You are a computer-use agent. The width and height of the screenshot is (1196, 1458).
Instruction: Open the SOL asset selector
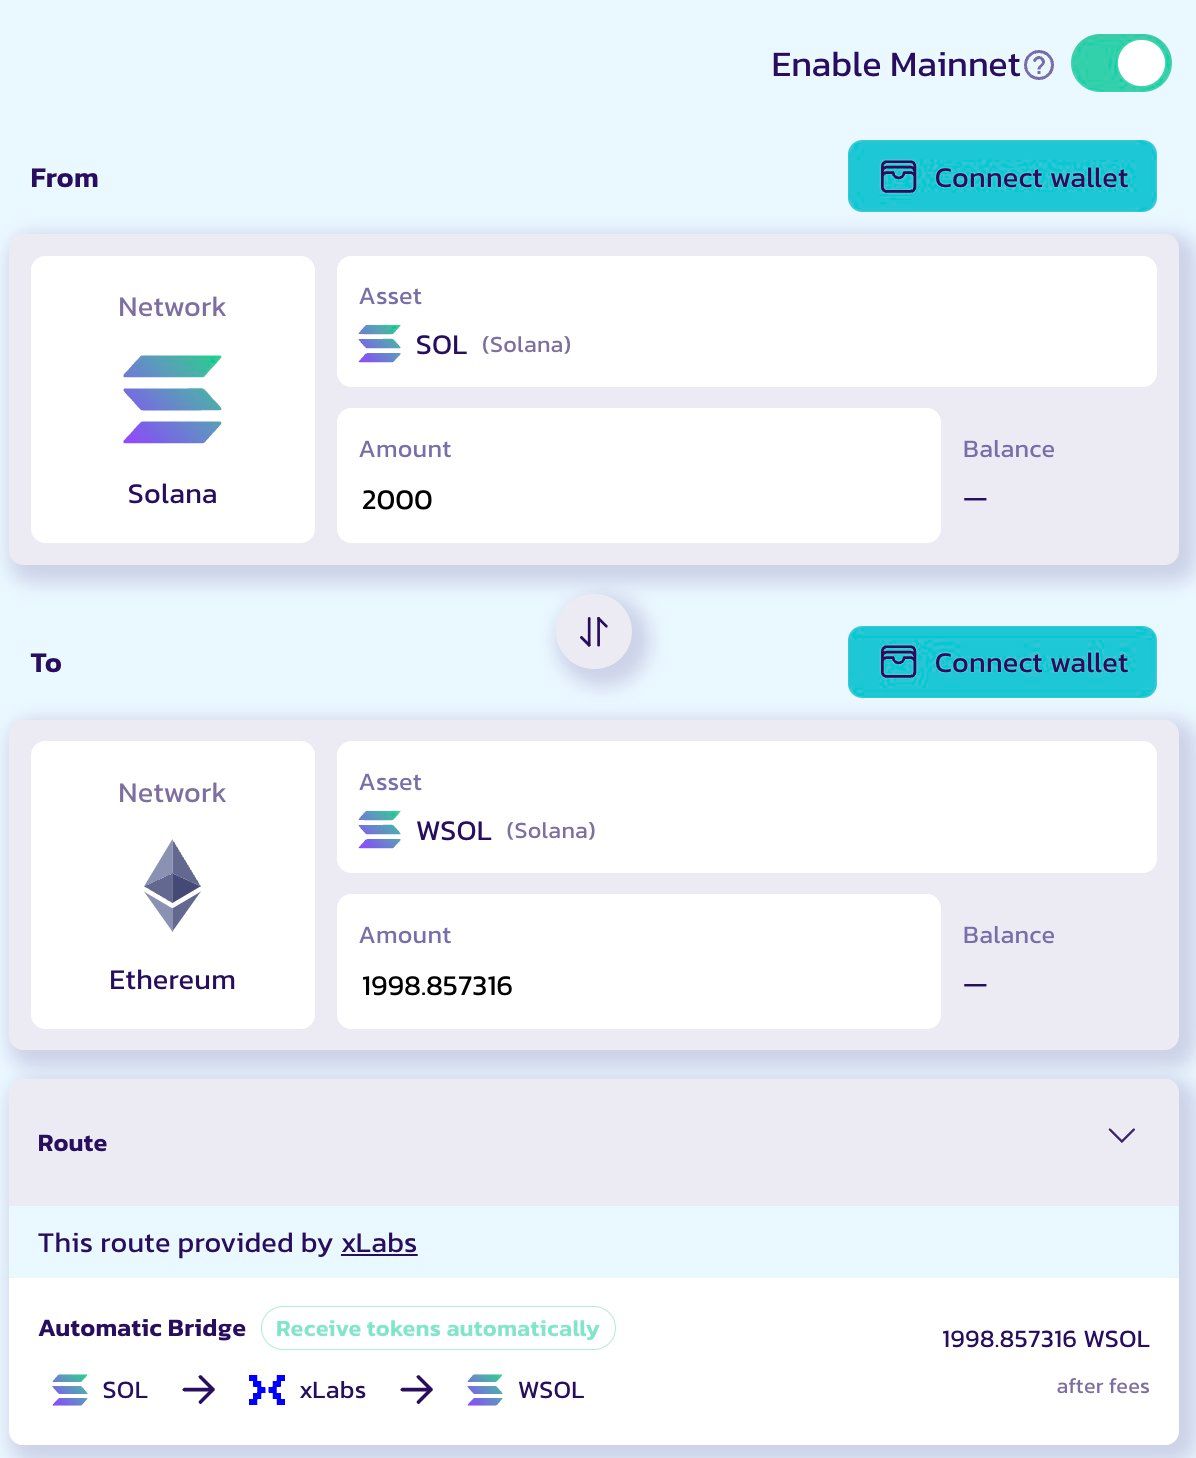pos(746,322)
